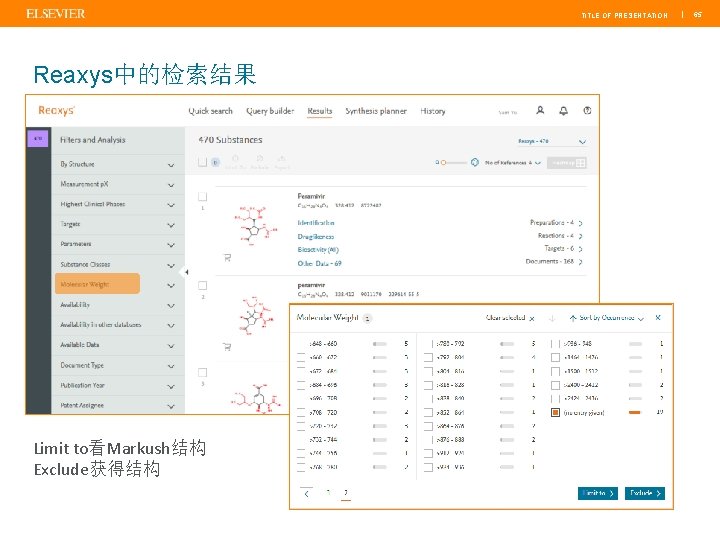Click the structure size slider handle
This screenshot has height=540, width=720.
click(x=444, y=163)
